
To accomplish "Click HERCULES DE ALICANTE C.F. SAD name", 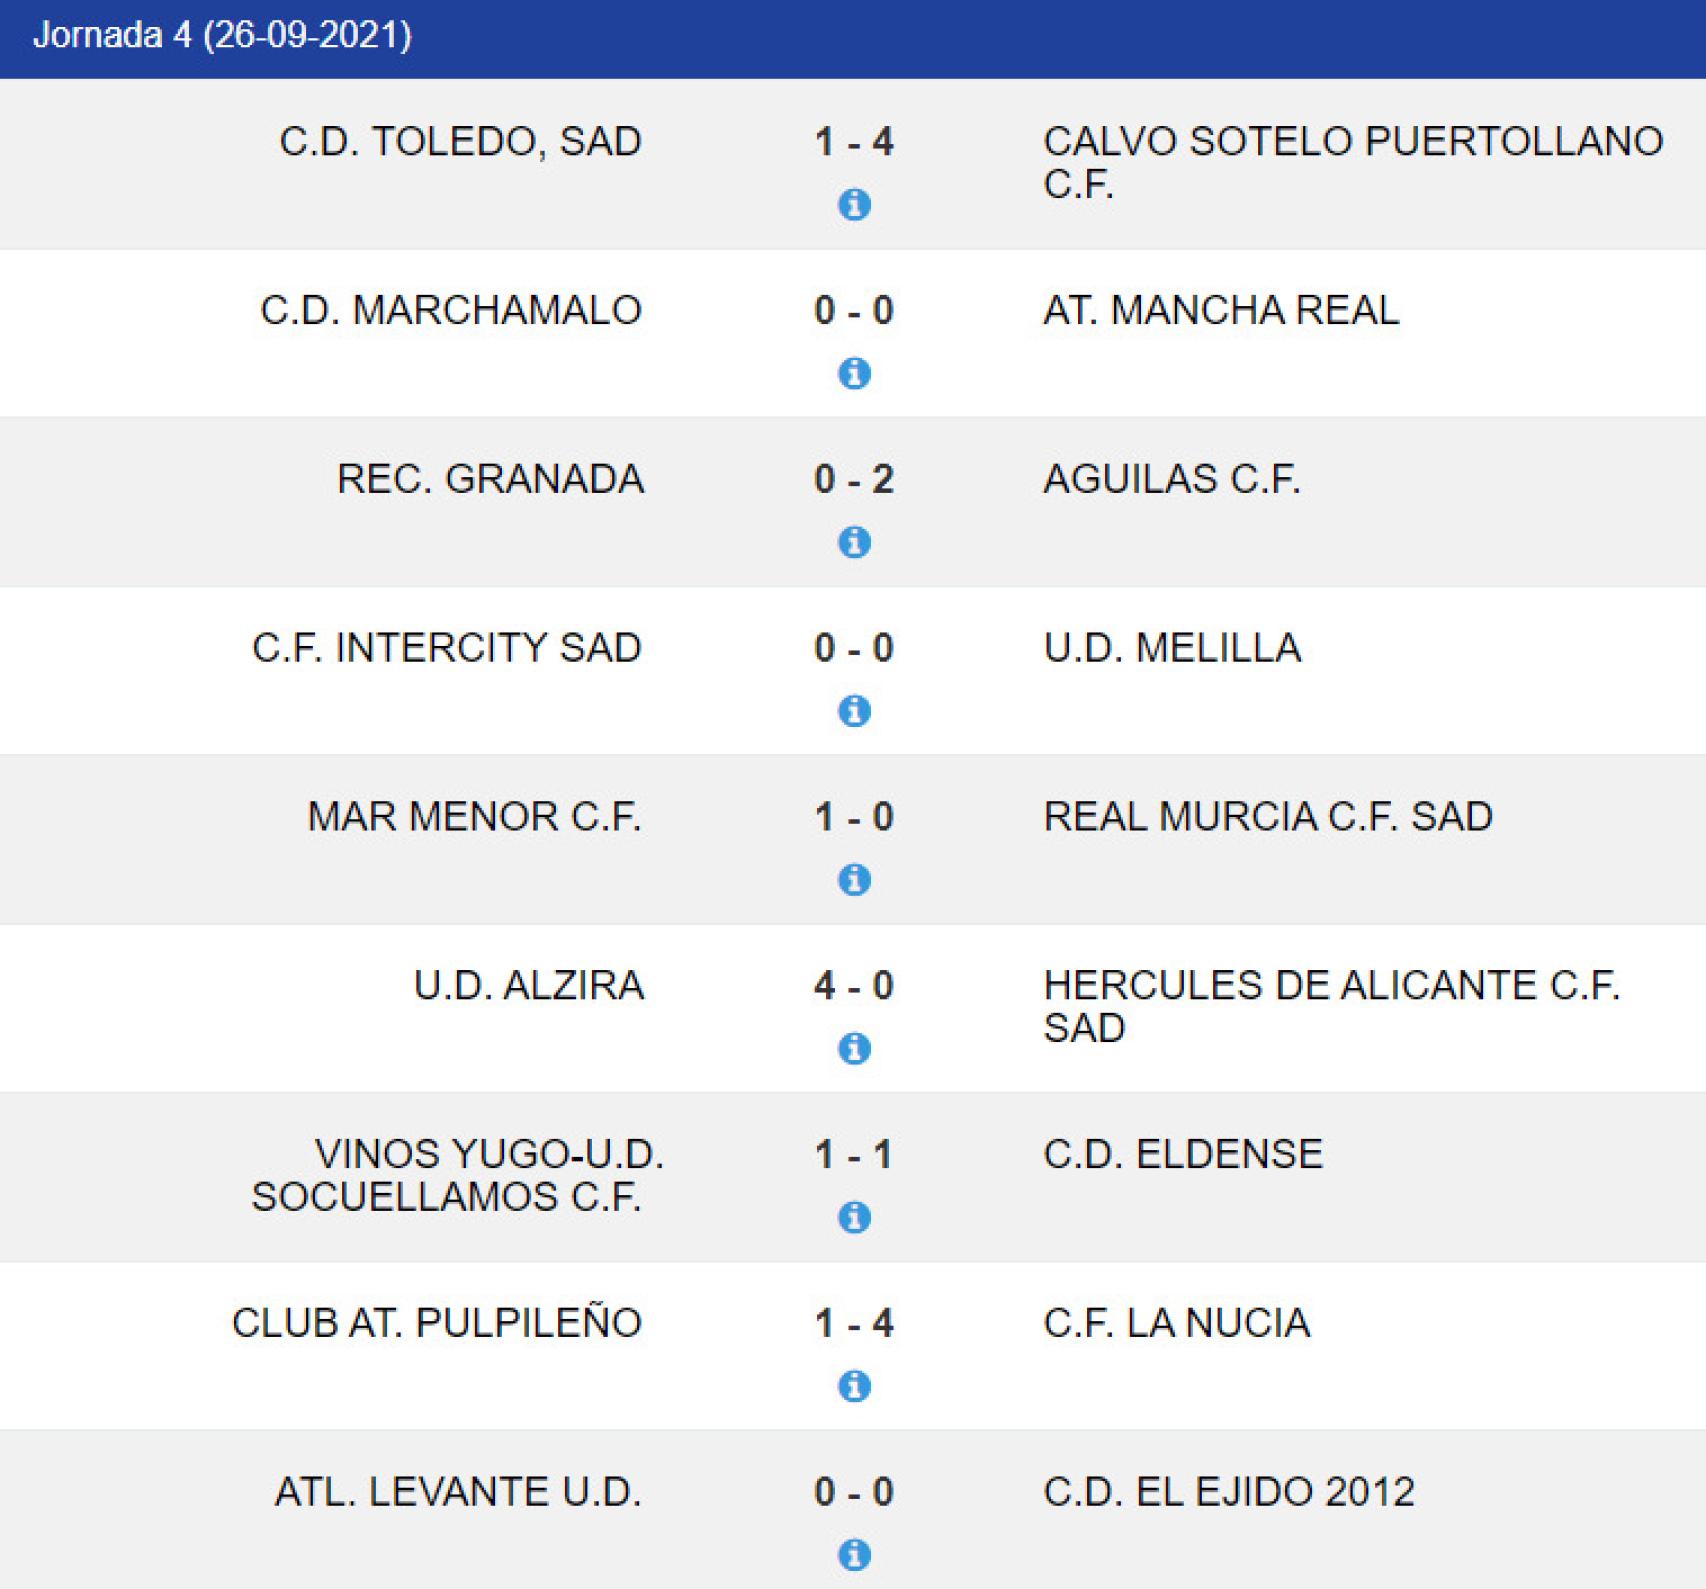I will tap(1331, 1007).
